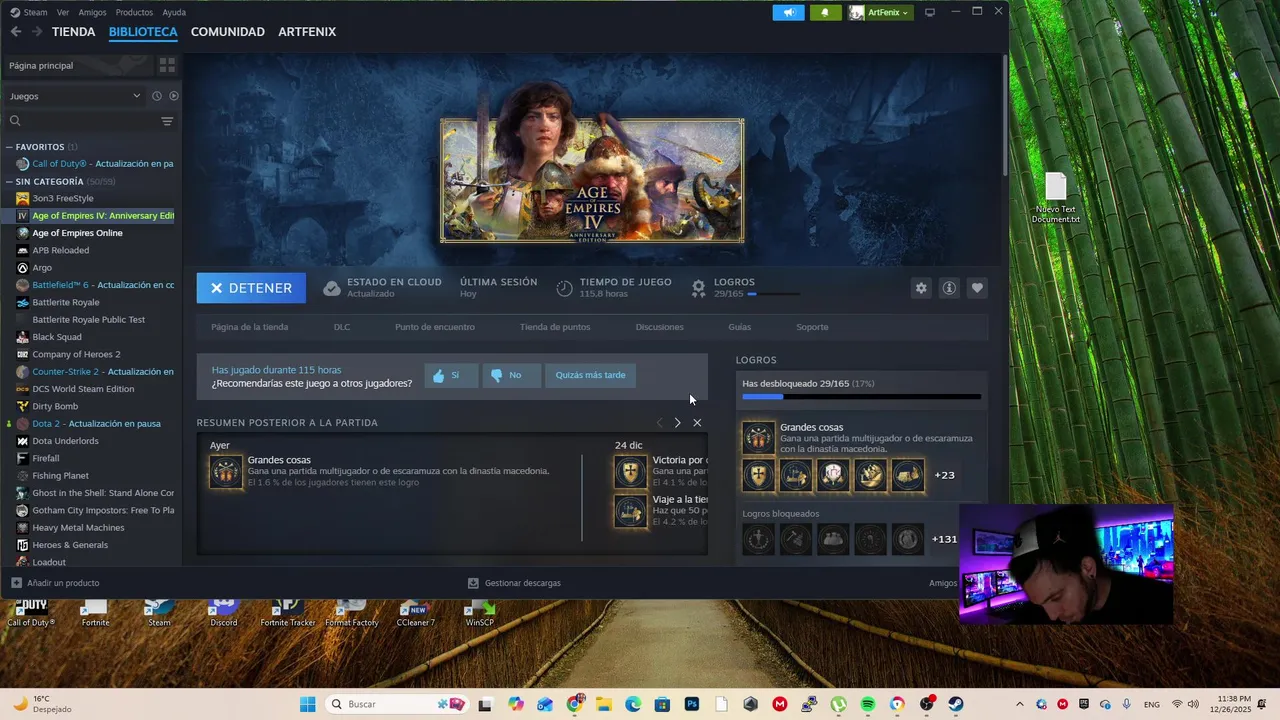Click thumbs-up Sí recommendation button
The height and width of the screenshot is (720, 1280).
click(x=451, y=375)
